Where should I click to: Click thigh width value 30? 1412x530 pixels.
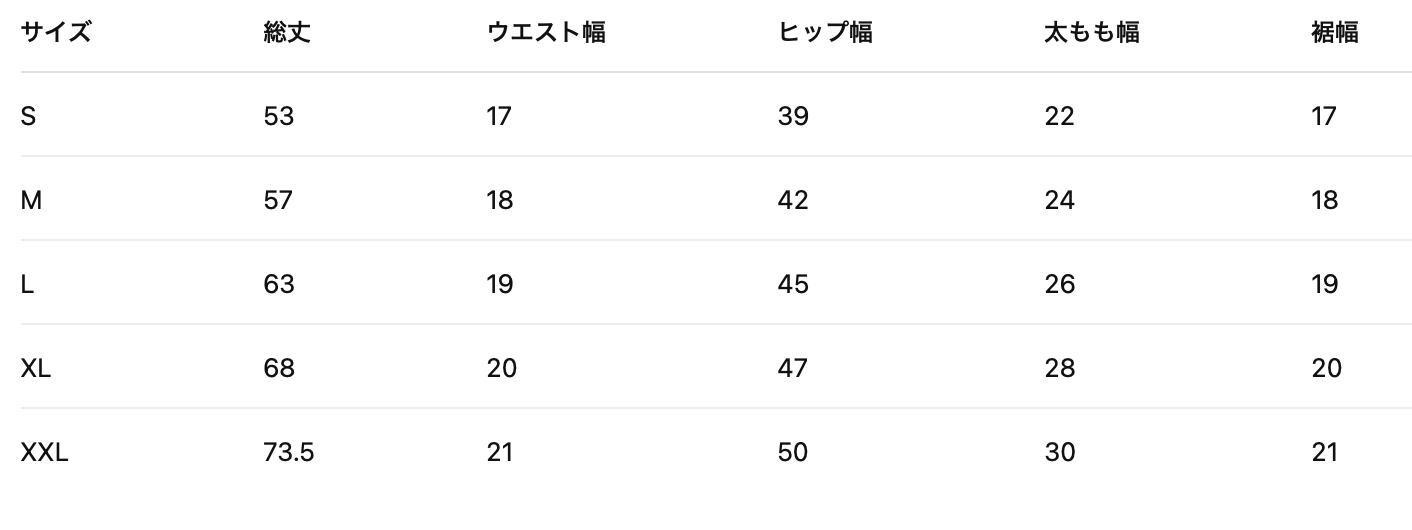[1059, 453]
